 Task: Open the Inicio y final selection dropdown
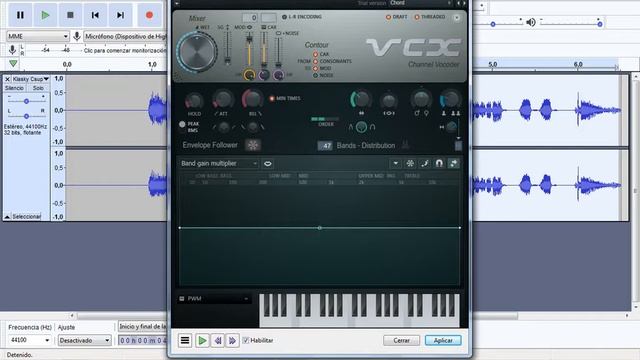(x=143, y=327)
